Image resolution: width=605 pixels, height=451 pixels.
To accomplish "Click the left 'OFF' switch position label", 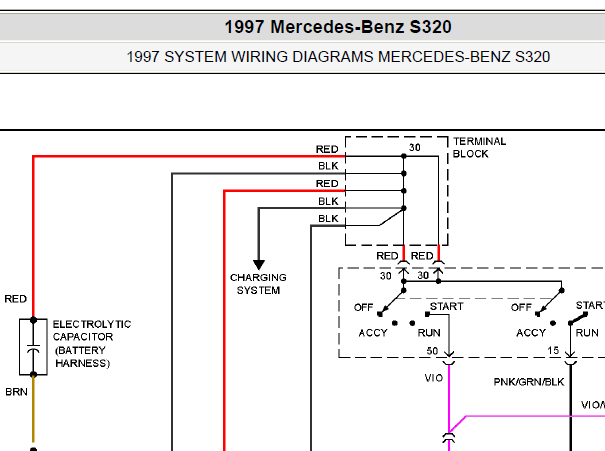I will click(363, 307).
